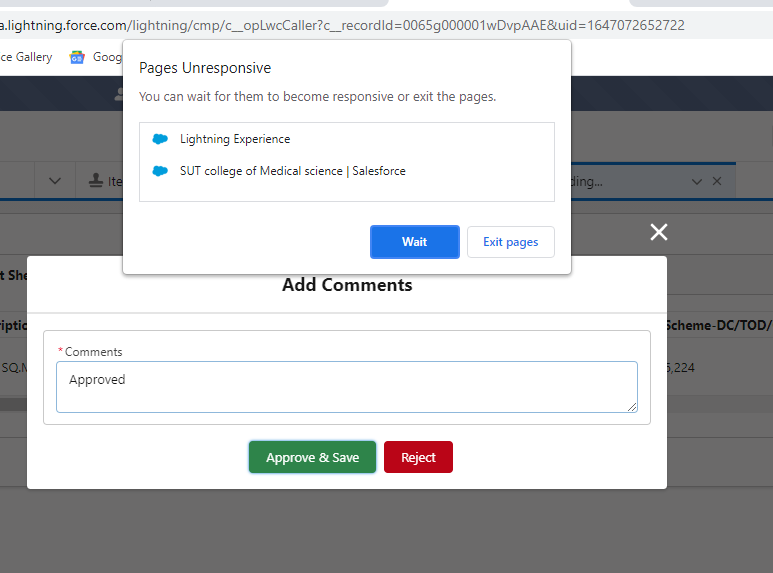The width and height of the screenshot is (773, 573).
Task: Click the browser address bar URL
Action: [342, 25]
